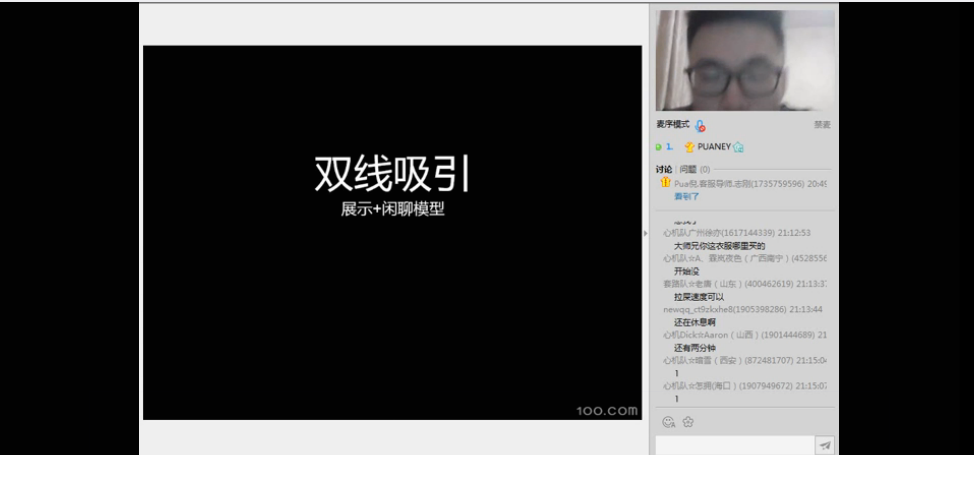This screenshot has width=974, height=478.
Task: Click the 麦序模式 mode label
Action: pyautogui.click(x=673, y=124)
